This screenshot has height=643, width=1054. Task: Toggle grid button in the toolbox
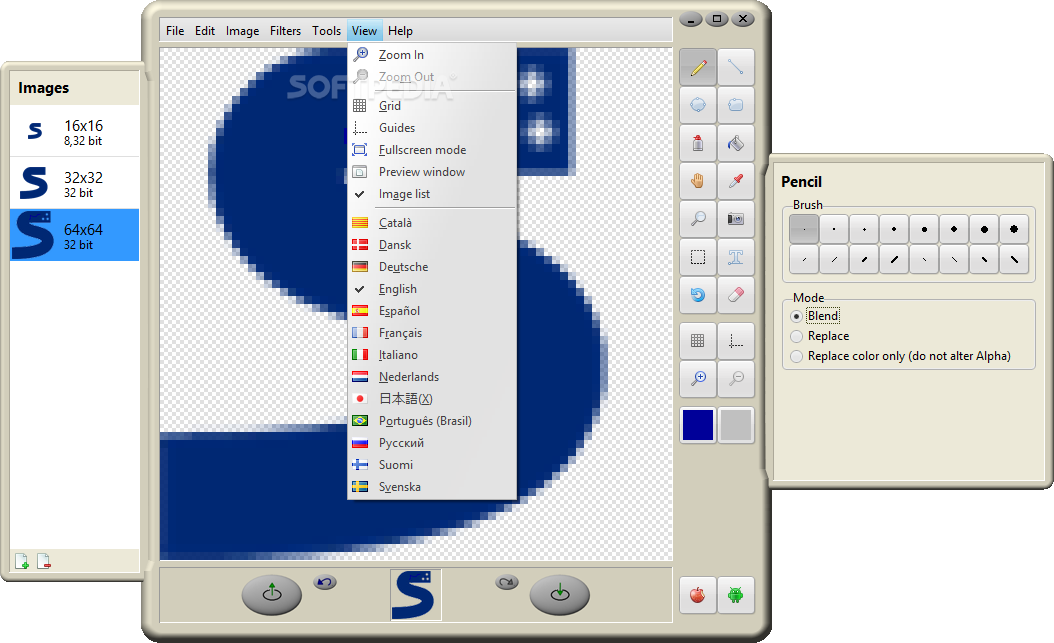coord(698,341)
